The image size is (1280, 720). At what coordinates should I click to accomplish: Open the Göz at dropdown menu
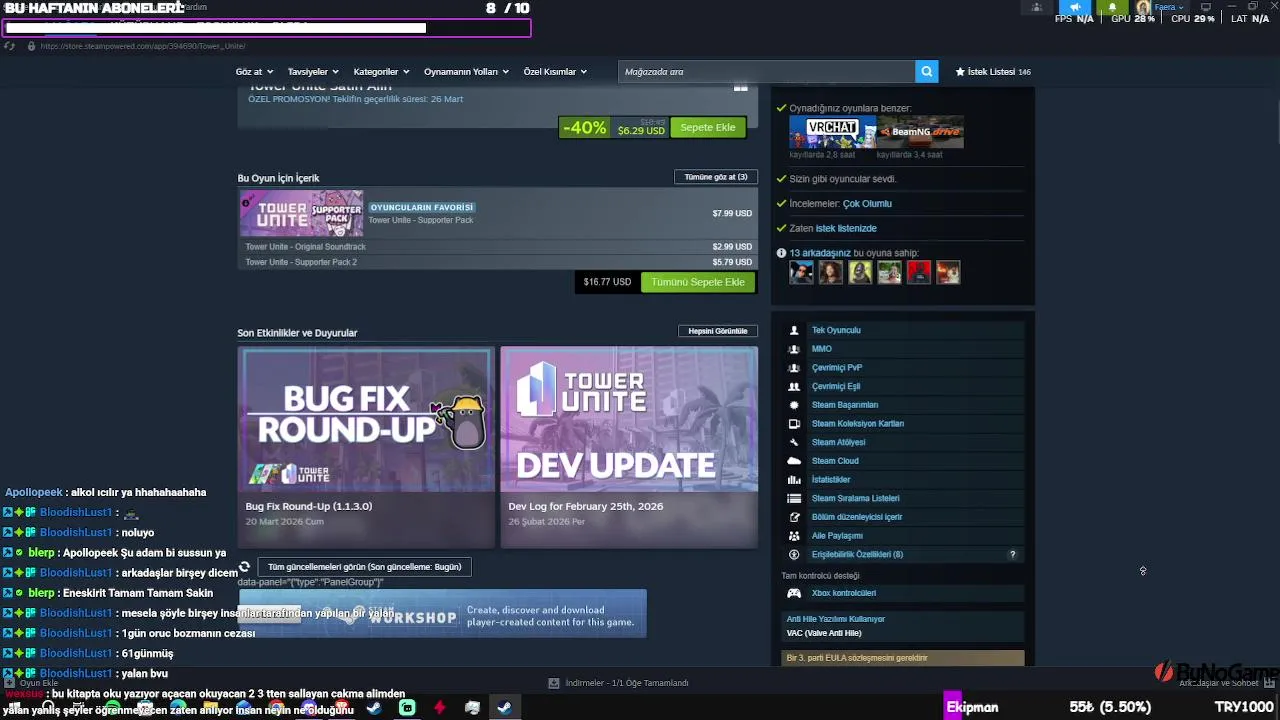pyautogui.click(x=254, y=72)
